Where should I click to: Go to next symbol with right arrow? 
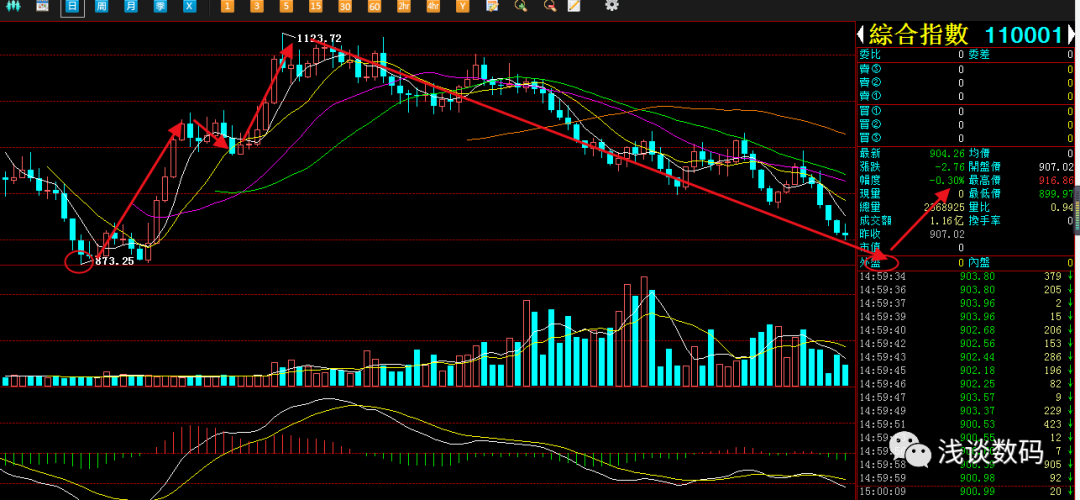point(1070,34)
